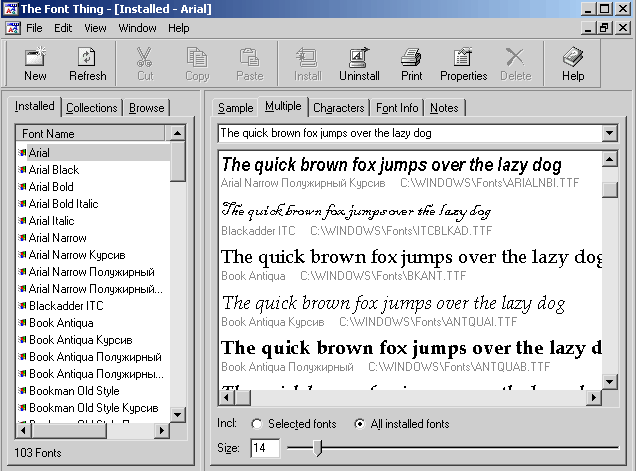
Task: Select the 'Selected fonts' radio button
Action: coord(256,424)
